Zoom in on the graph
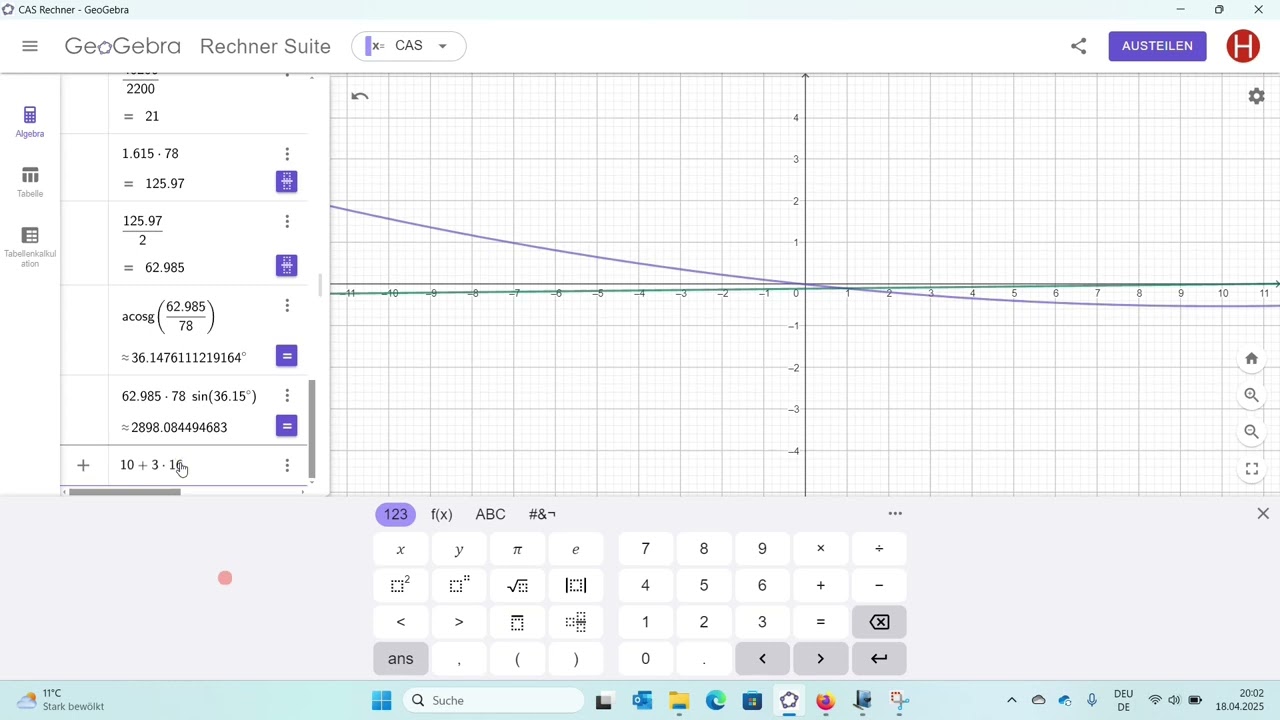This screenshot has width=1280, height=720. (1251, 395)
